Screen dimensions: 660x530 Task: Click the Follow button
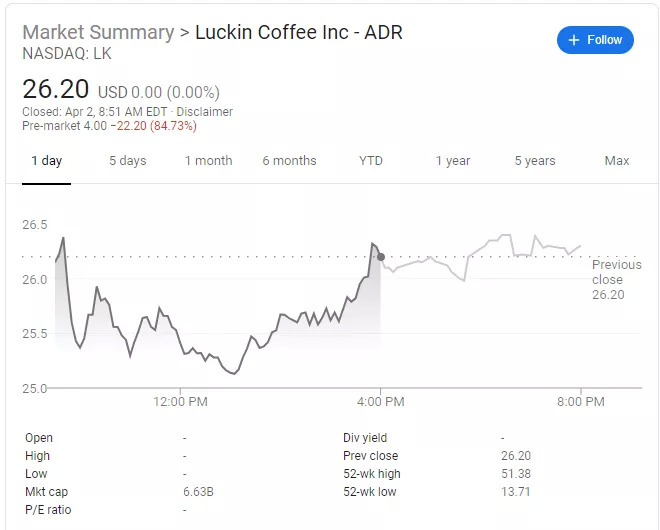click(x=595, y=40)
